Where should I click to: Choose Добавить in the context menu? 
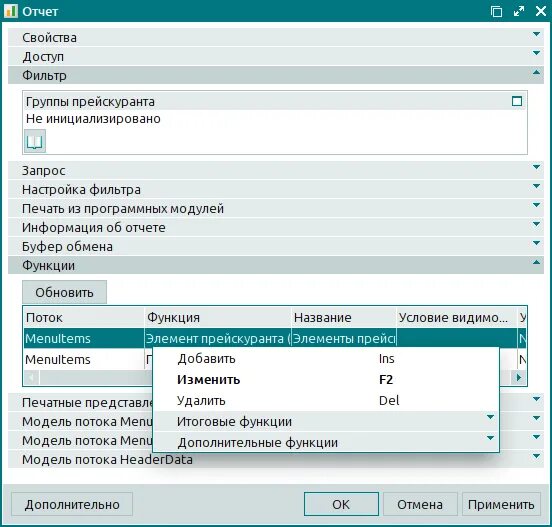[326, 359]
